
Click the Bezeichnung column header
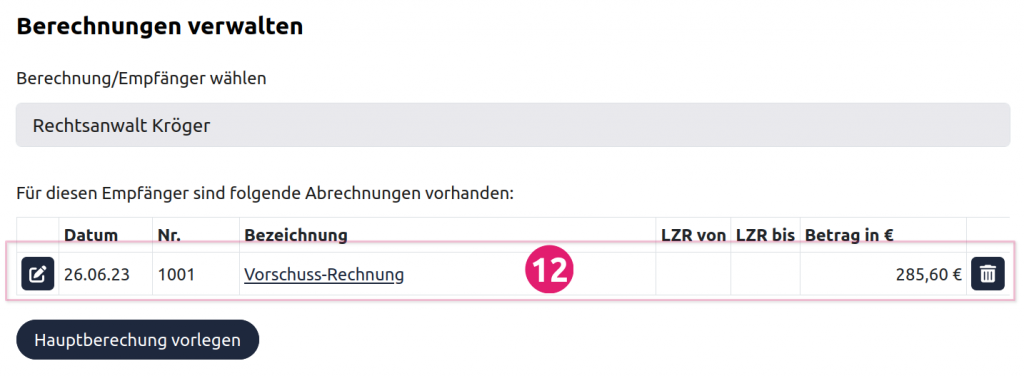[x=296, y=236]
